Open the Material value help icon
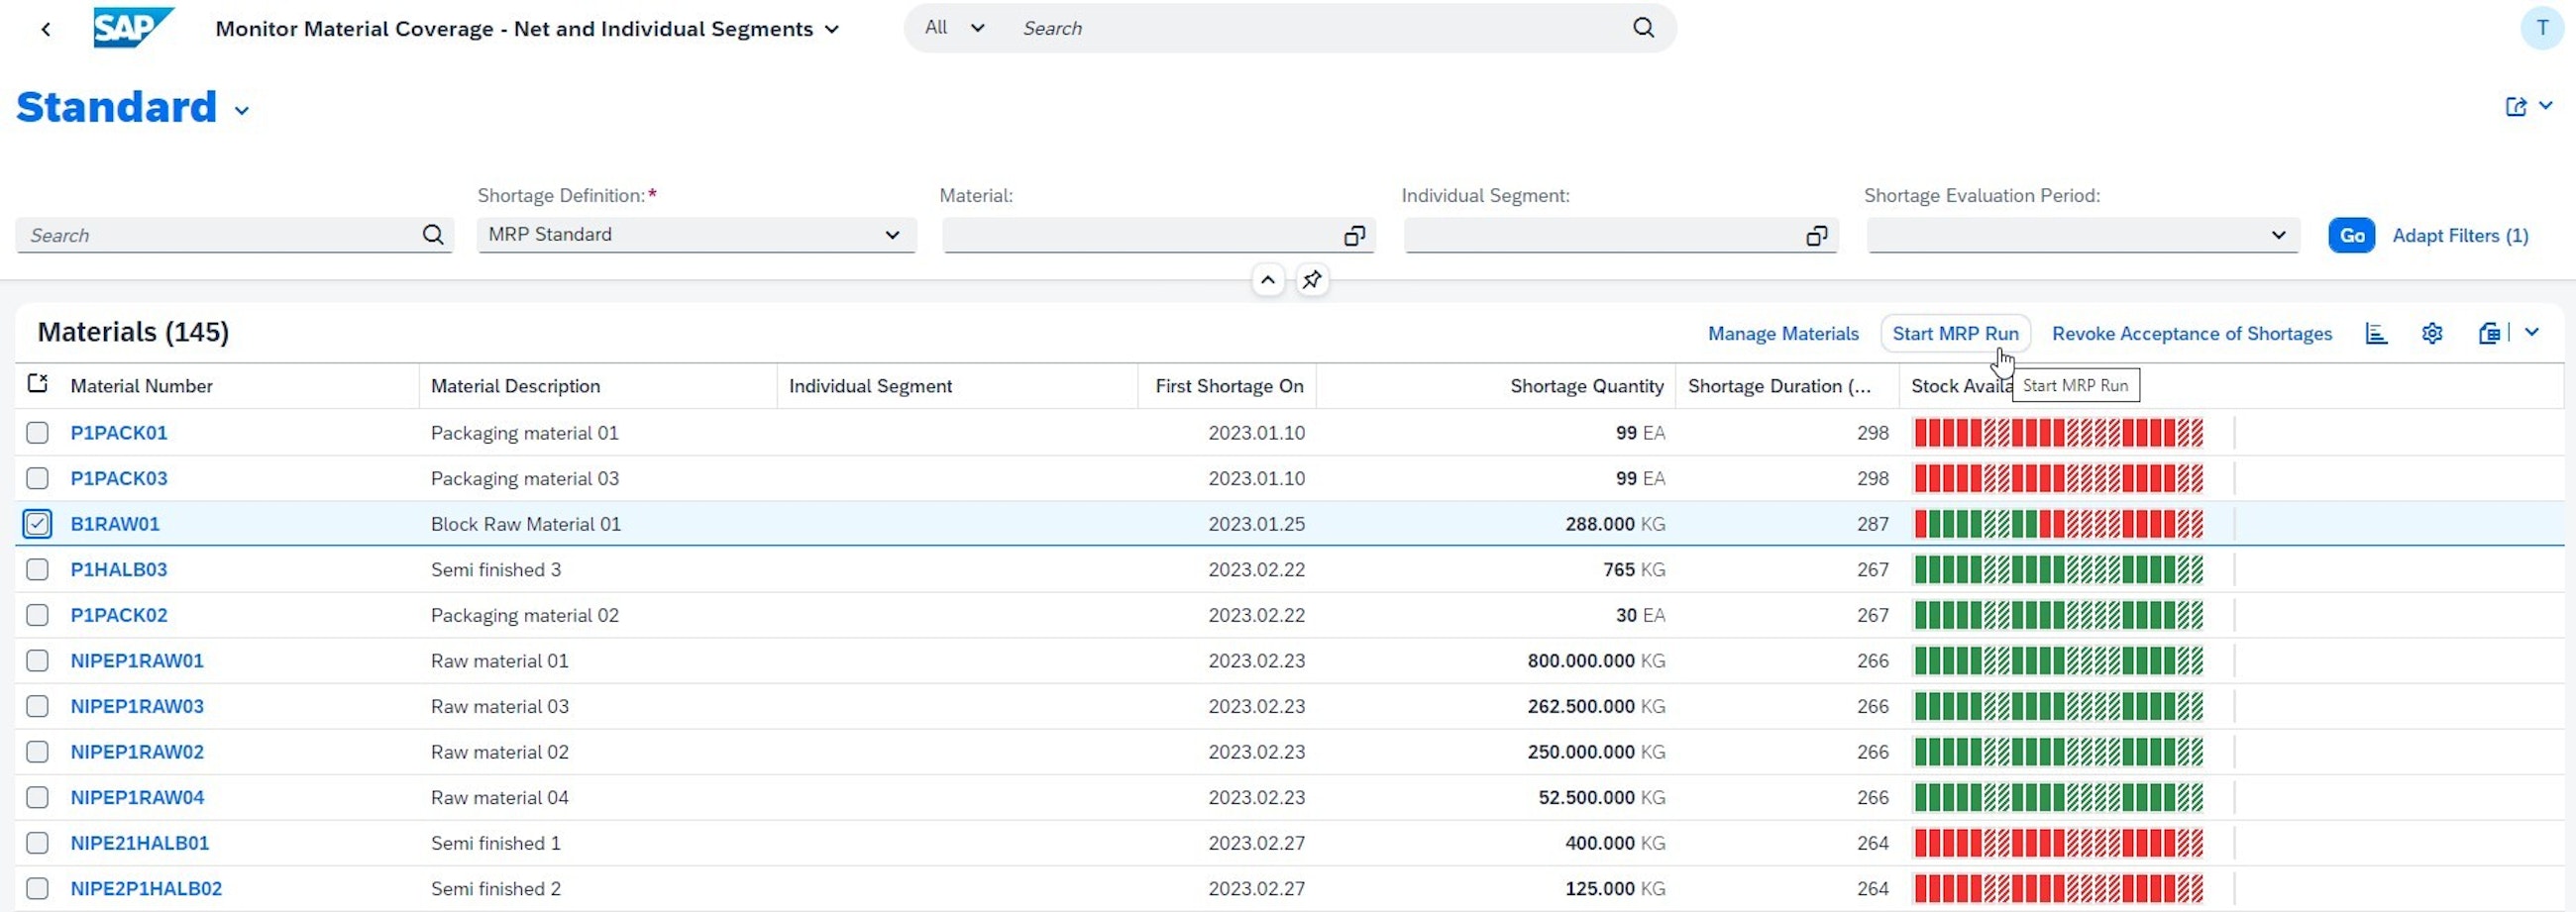The width and height of the screenshot is (2576, 912). (1354, 236)
